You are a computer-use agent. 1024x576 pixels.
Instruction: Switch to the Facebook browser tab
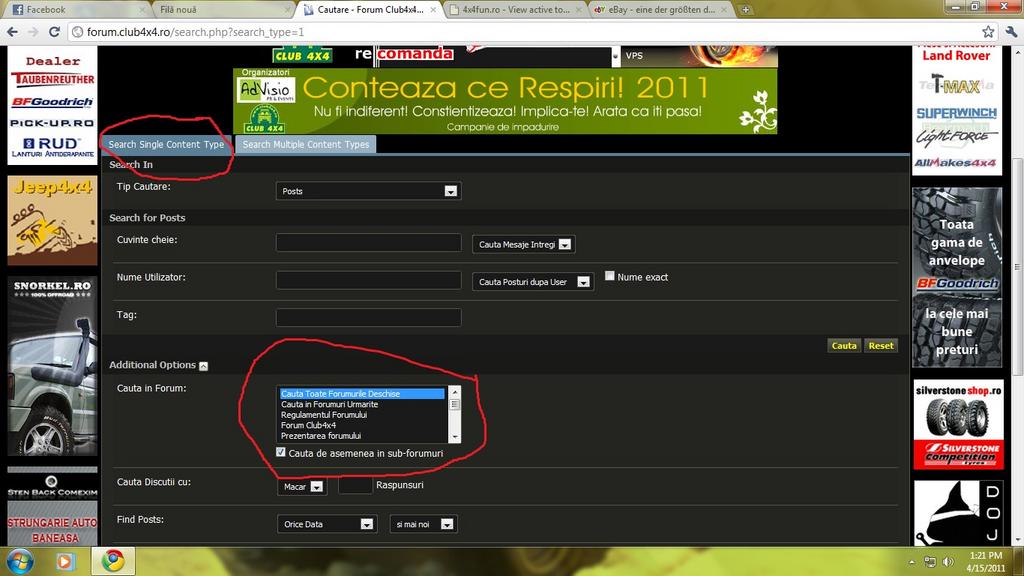(46, 9)
